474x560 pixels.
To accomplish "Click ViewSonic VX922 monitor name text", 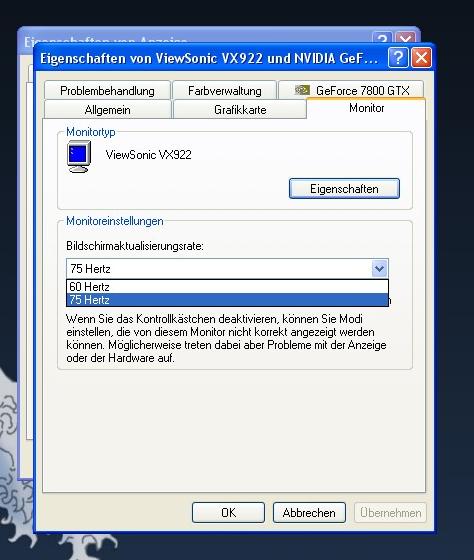I will pos(149,155).
